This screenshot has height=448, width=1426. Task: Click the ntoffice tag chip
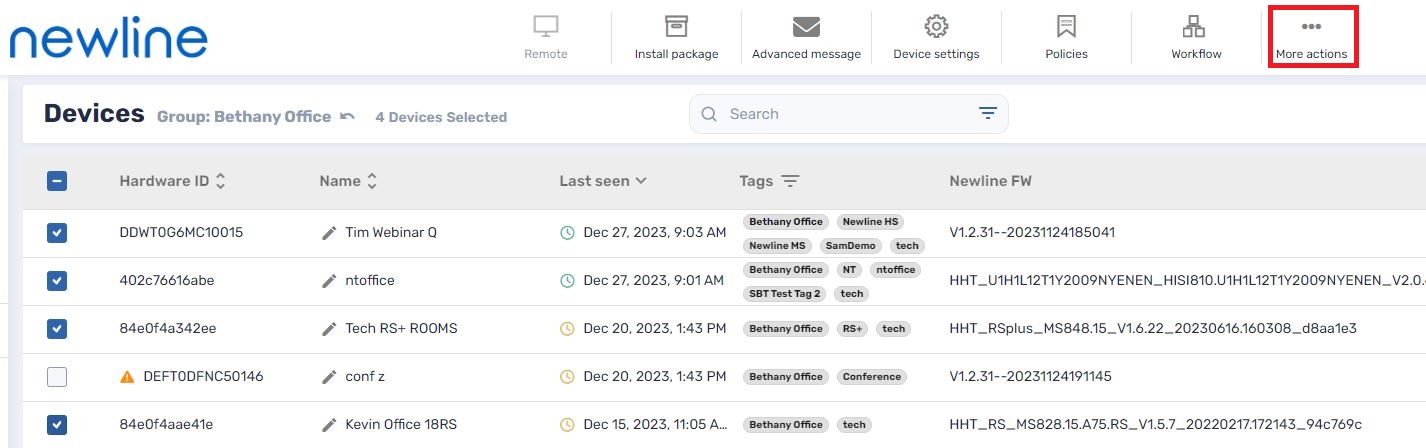click(894, 270)
